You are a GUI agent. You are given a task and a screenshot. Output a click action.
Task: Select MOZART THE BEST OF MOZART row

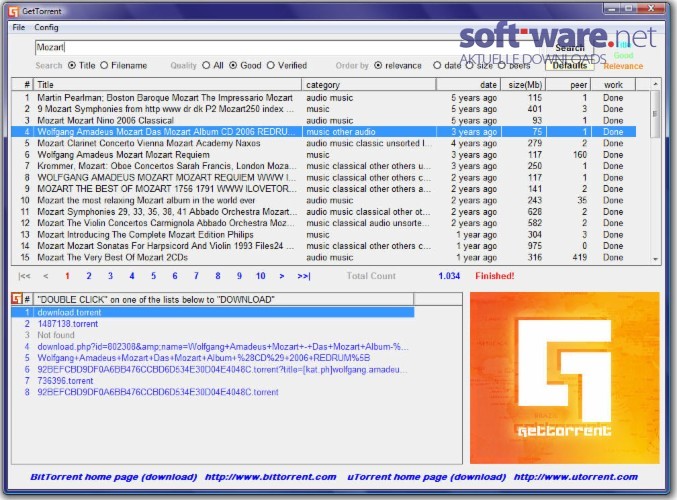(324, 189)
